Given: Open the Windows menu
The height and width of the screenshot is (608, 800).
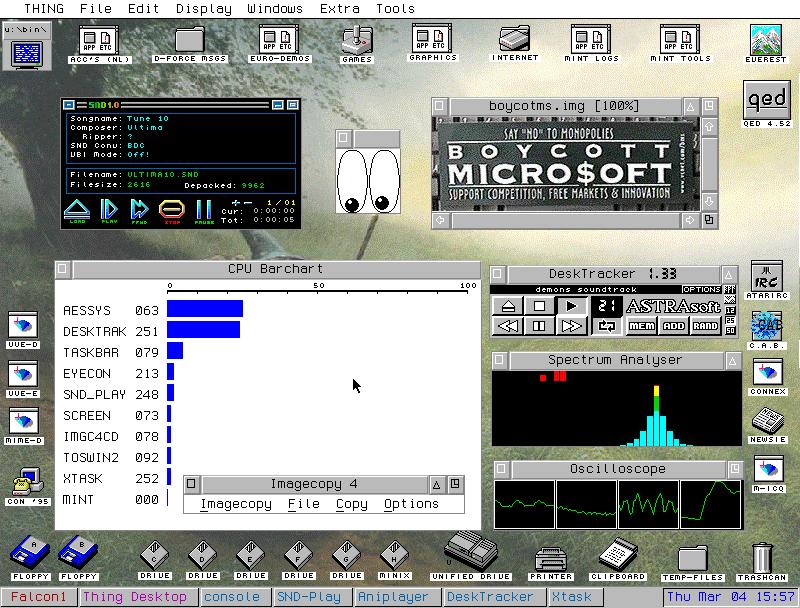Looking at the screenshot, I should tap(275, 9).
